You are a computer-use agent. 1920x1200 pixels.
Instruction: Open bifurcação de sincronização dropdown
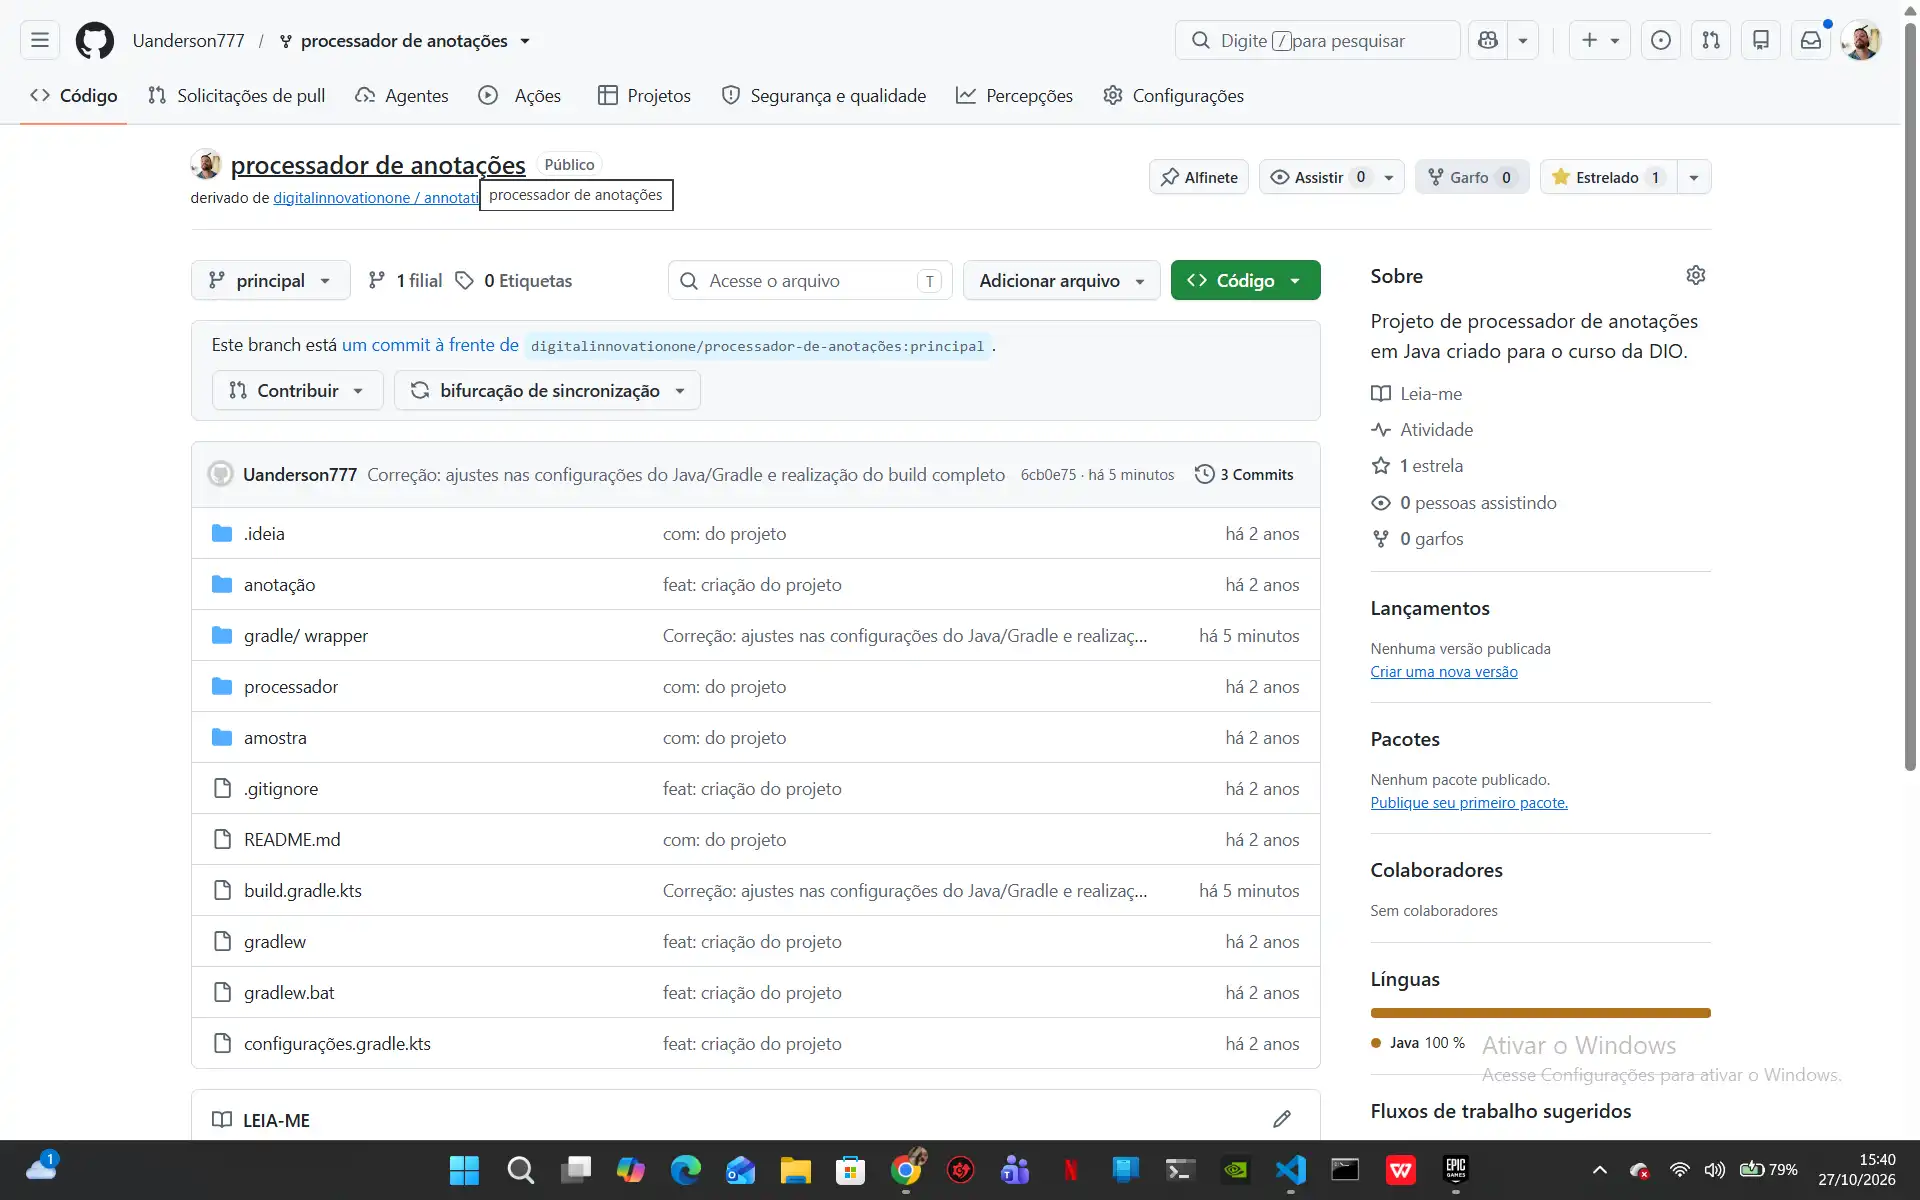point(547,390)
